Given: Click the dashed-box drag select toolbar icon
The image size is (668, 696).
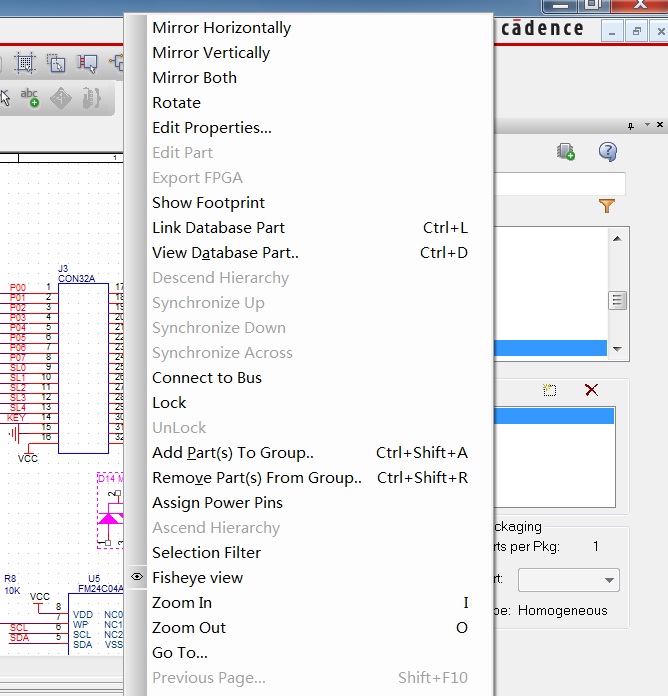Looking at the screenshot, I should click(x=56, y=63).
